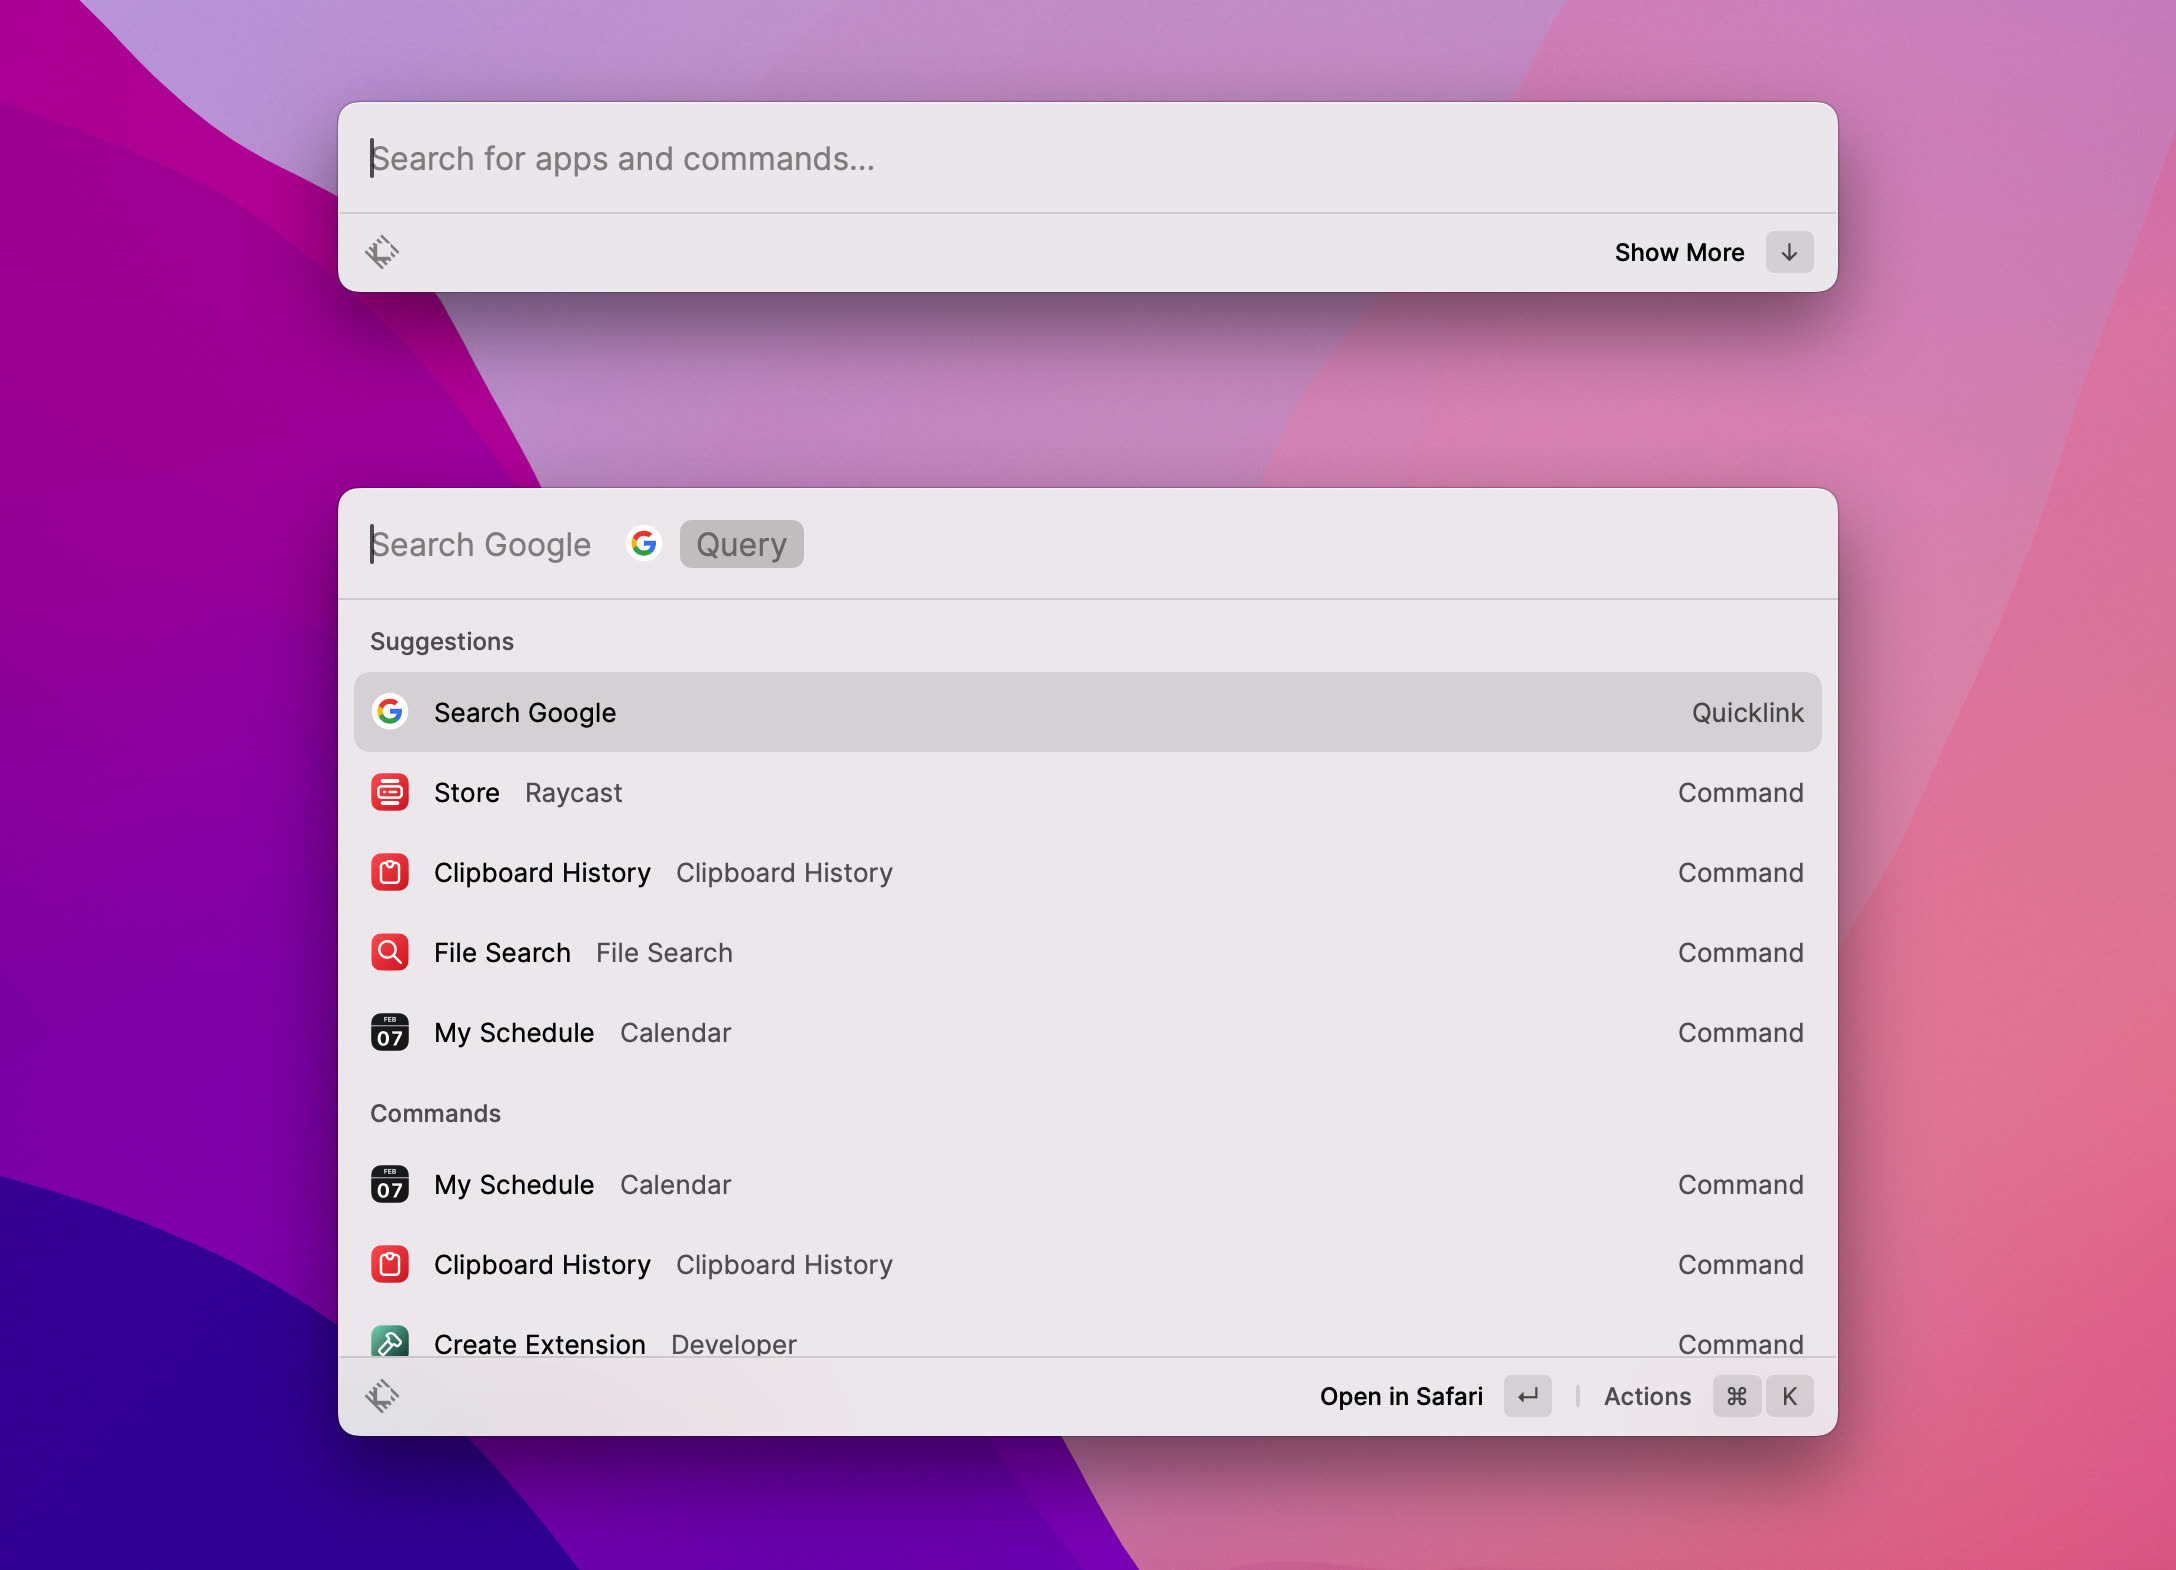Click the Query argument field
Viewport: 2176px width, 1570px height.
pyautogui.click(x=741, y=544)
